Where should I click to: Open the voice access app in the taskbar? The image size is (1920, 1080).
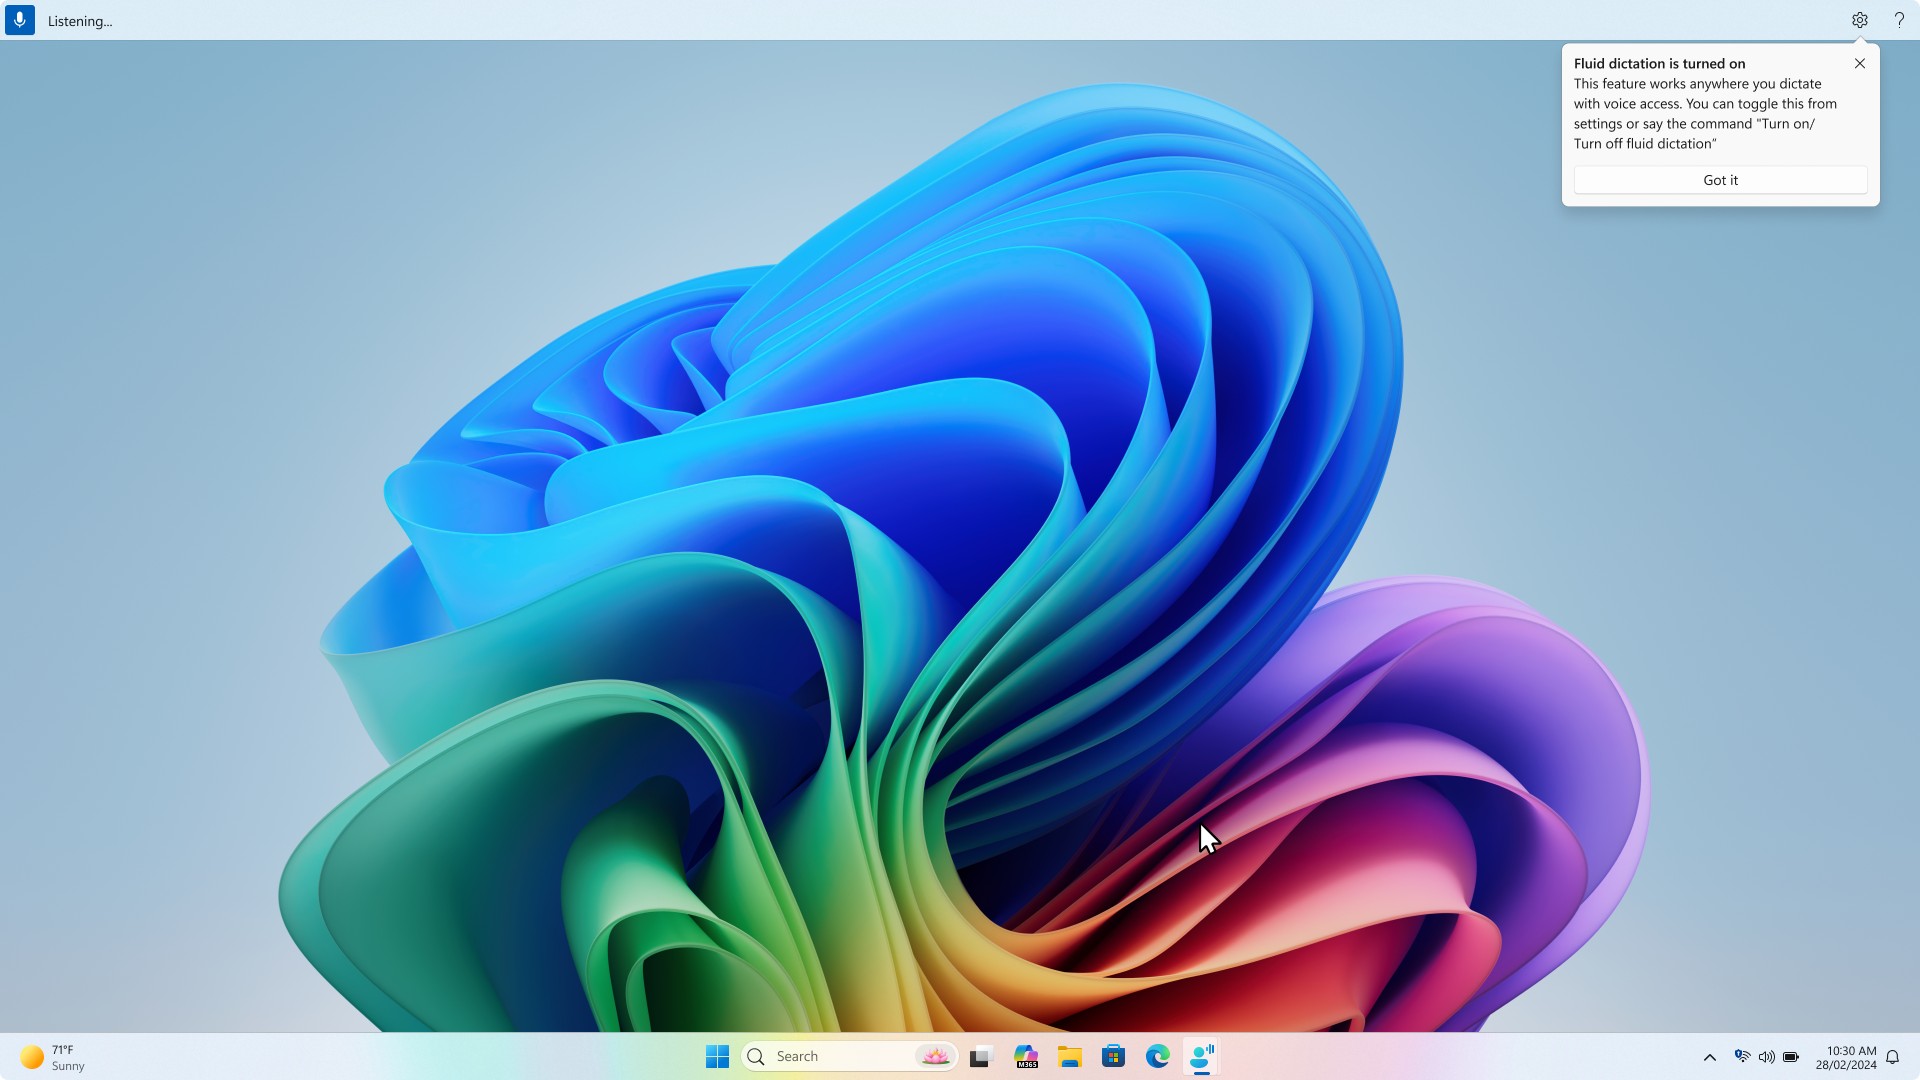[x=1201, y=1055]
